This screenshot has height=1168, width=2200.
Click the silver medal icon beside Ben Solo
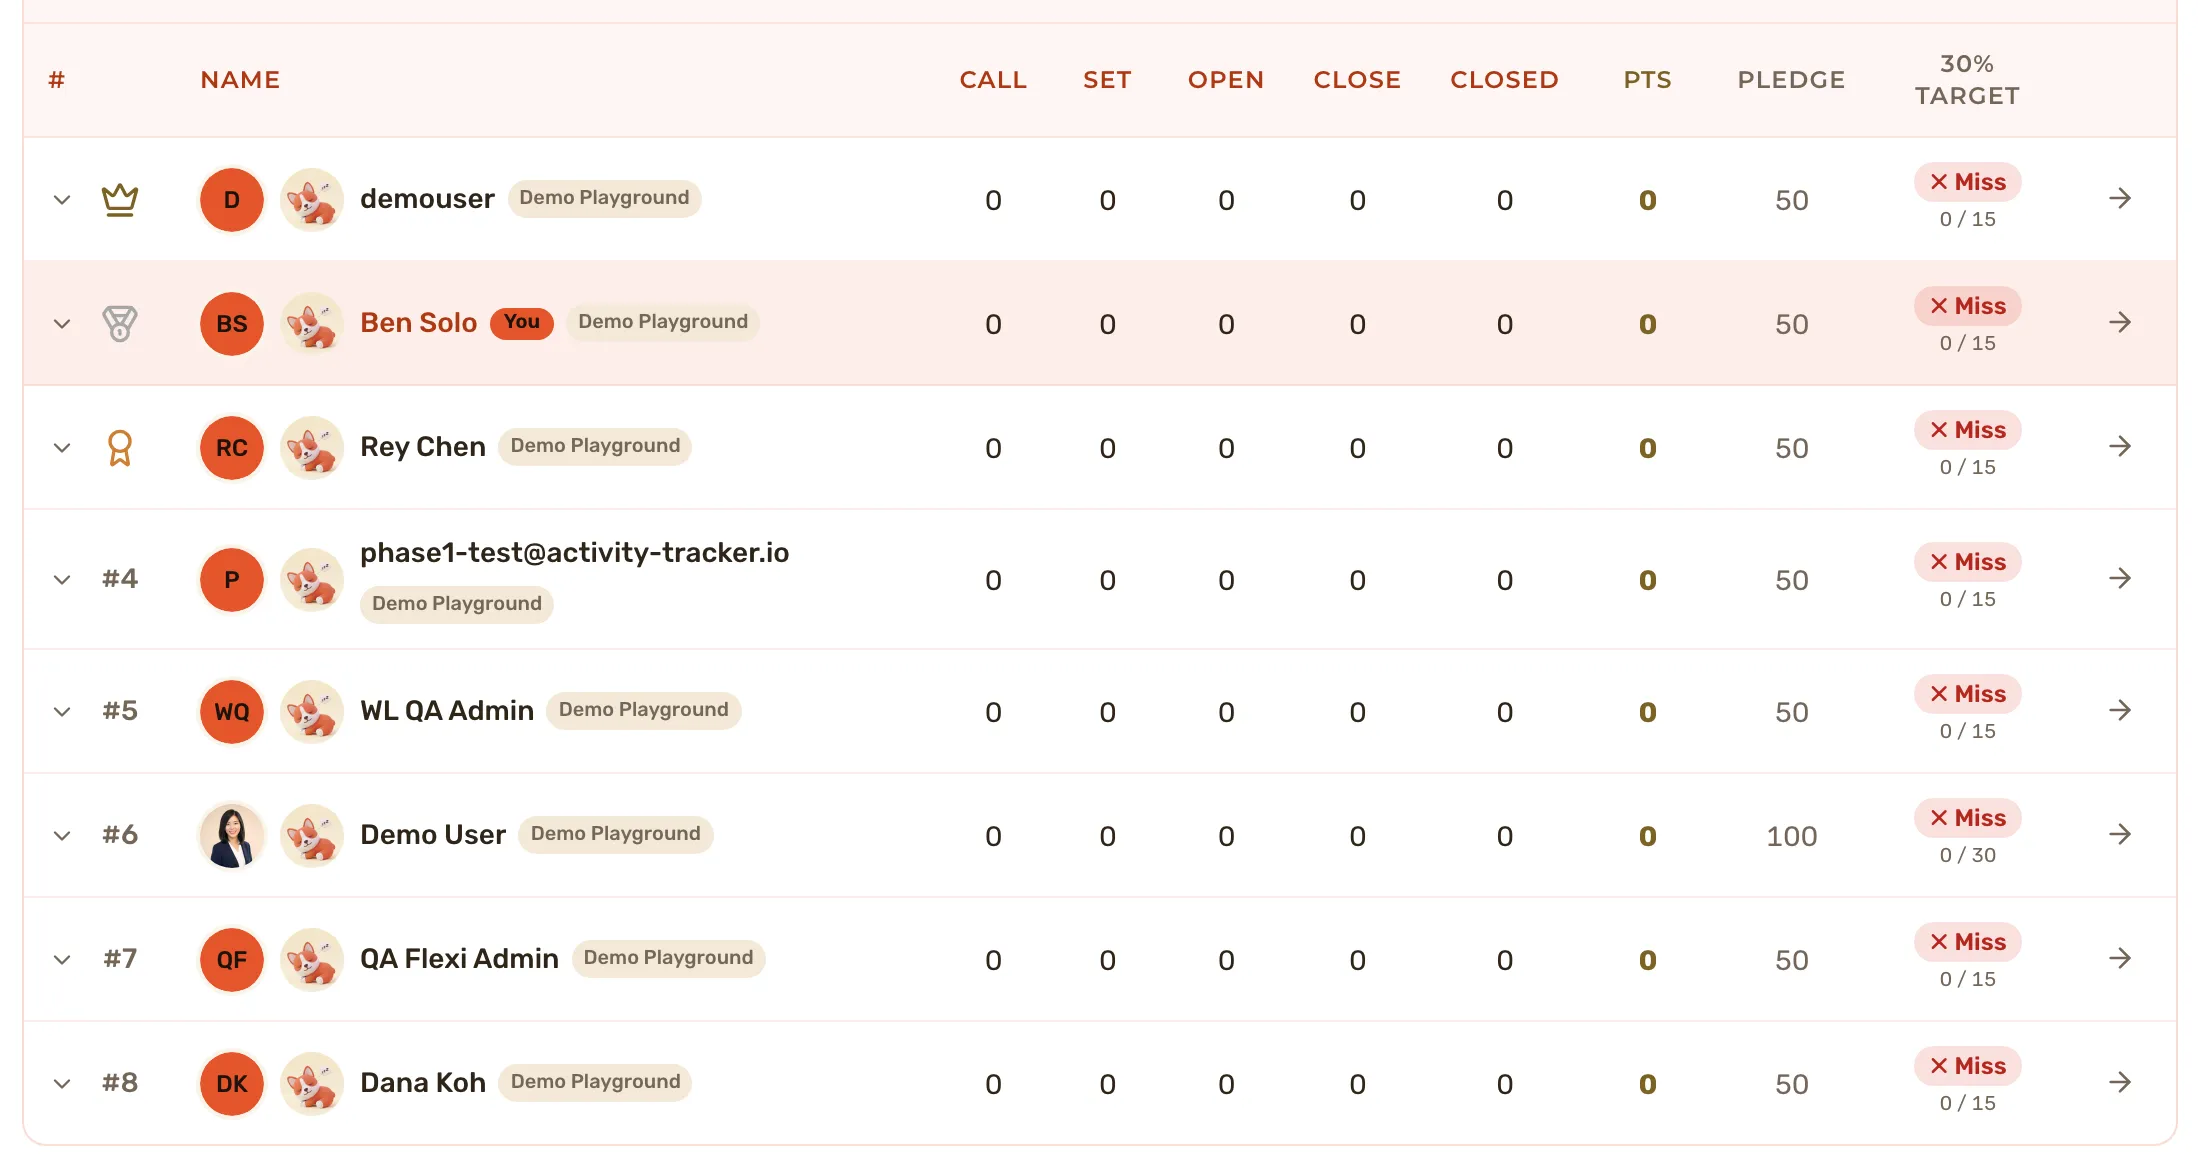(x=120, y=324)
